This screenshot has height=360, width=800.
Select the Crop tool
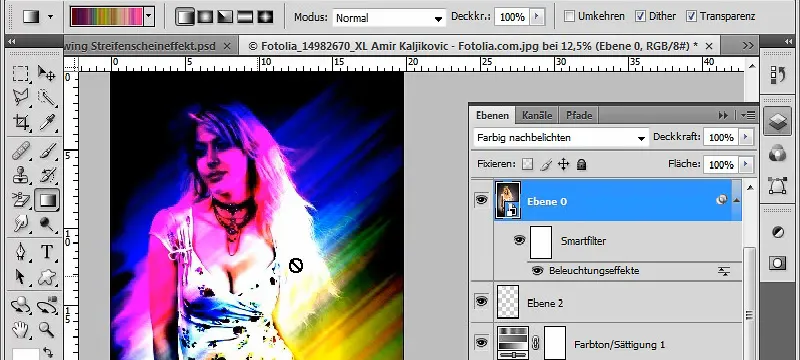coord(21,122)
